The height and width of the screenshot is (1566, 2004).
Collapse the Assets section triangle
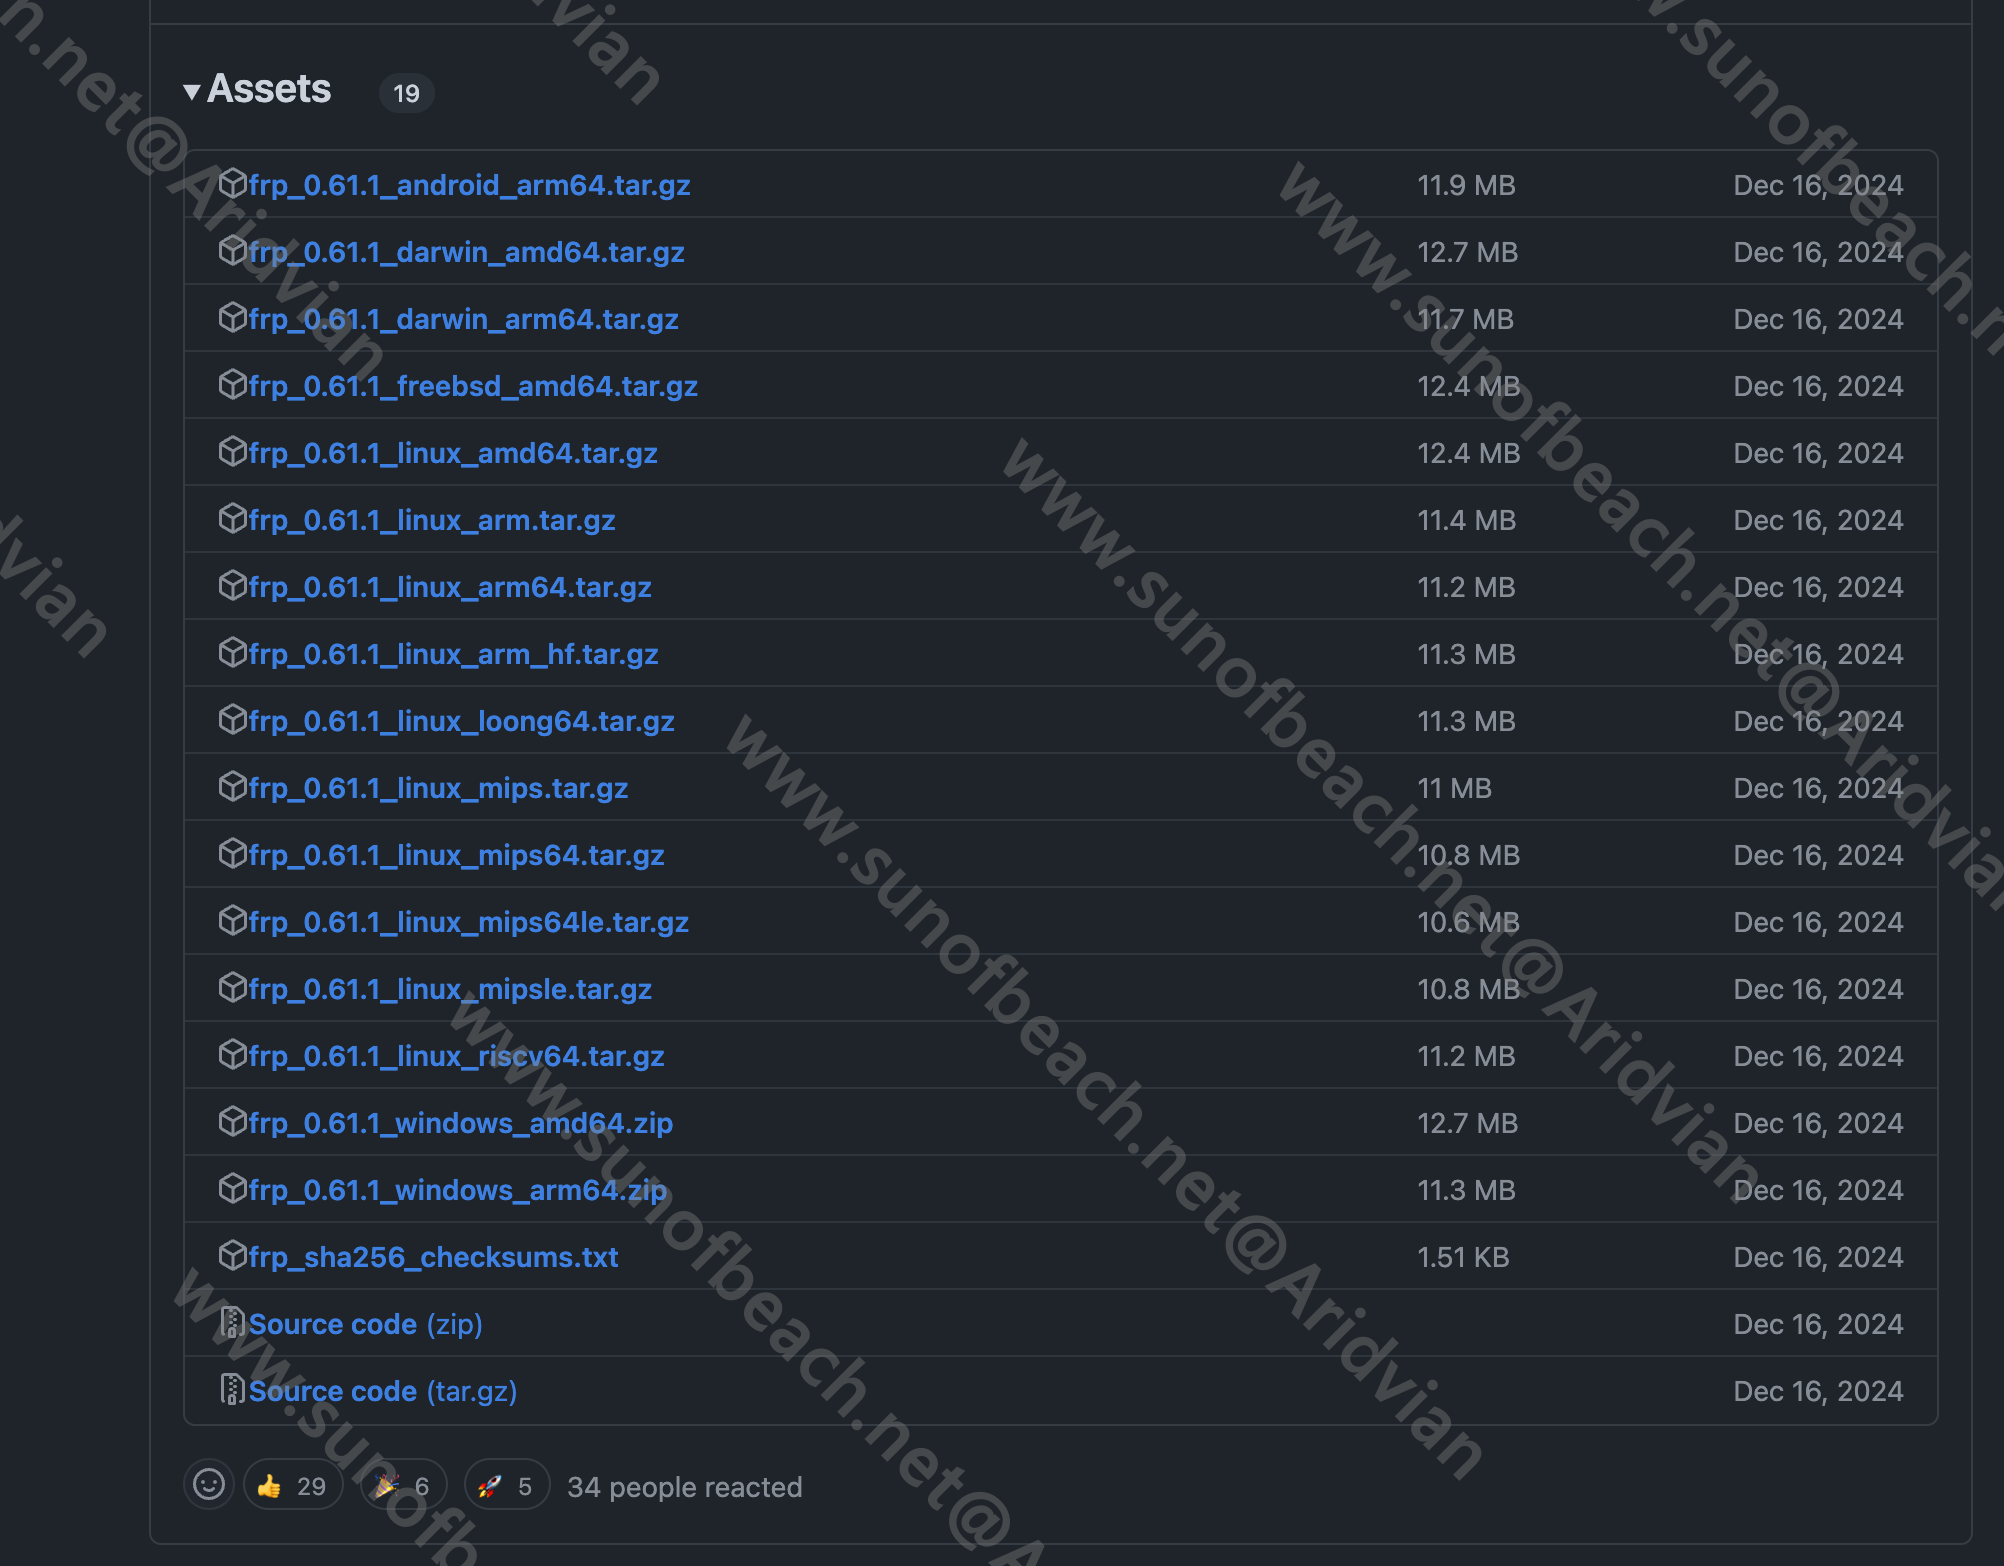coord(192,92)
